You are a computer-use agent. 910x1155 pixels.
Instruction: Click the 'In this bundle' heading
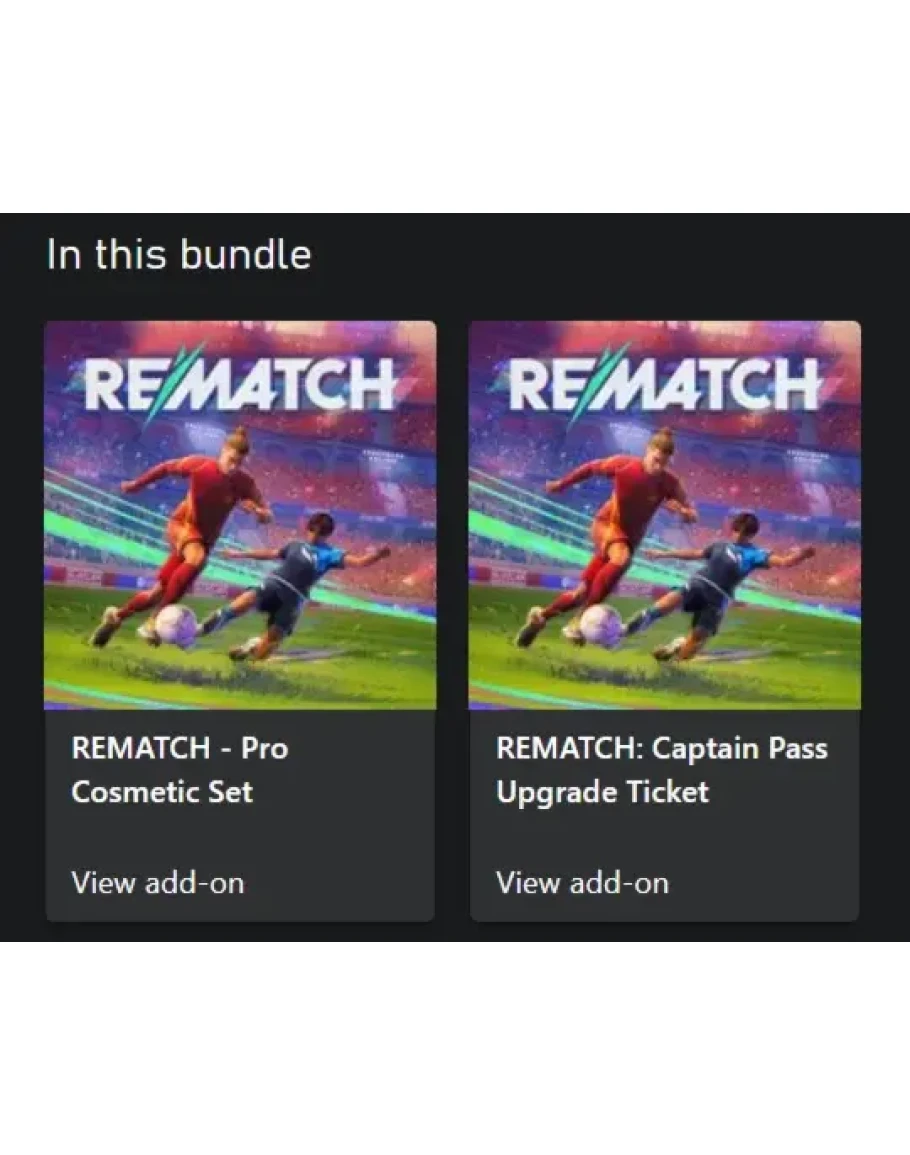(179, 255)
